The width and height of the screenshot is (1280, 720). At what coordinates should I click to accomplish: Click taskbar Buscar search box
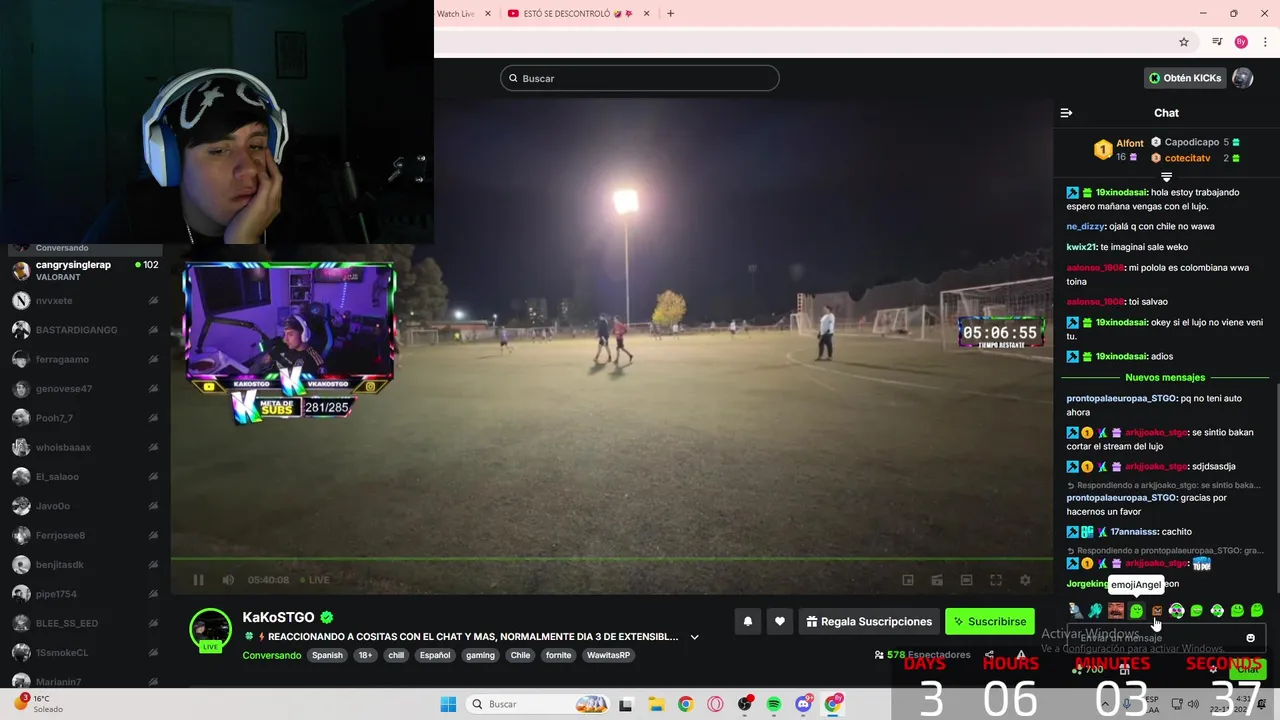click(538, 704)
